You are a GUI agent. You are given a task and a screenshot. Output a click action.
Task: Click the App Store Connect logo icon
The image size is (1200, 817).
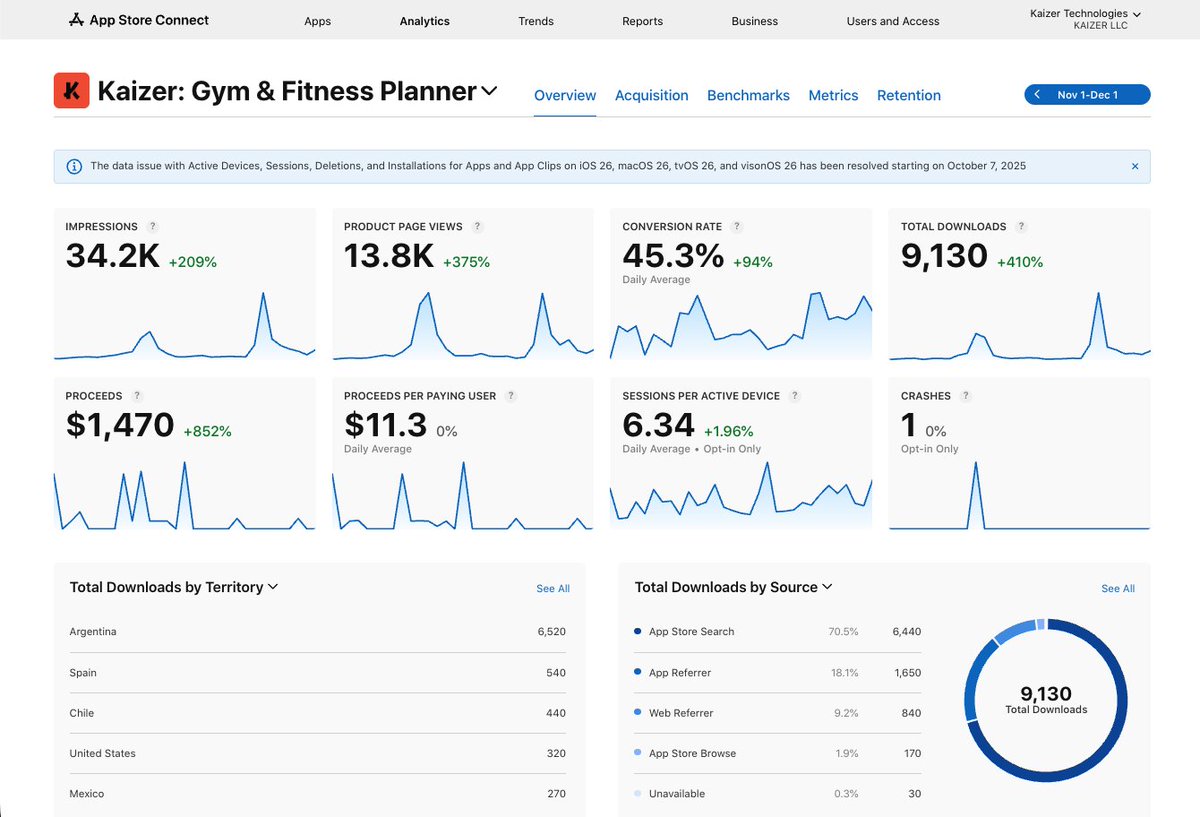click(x=77, y=20)
